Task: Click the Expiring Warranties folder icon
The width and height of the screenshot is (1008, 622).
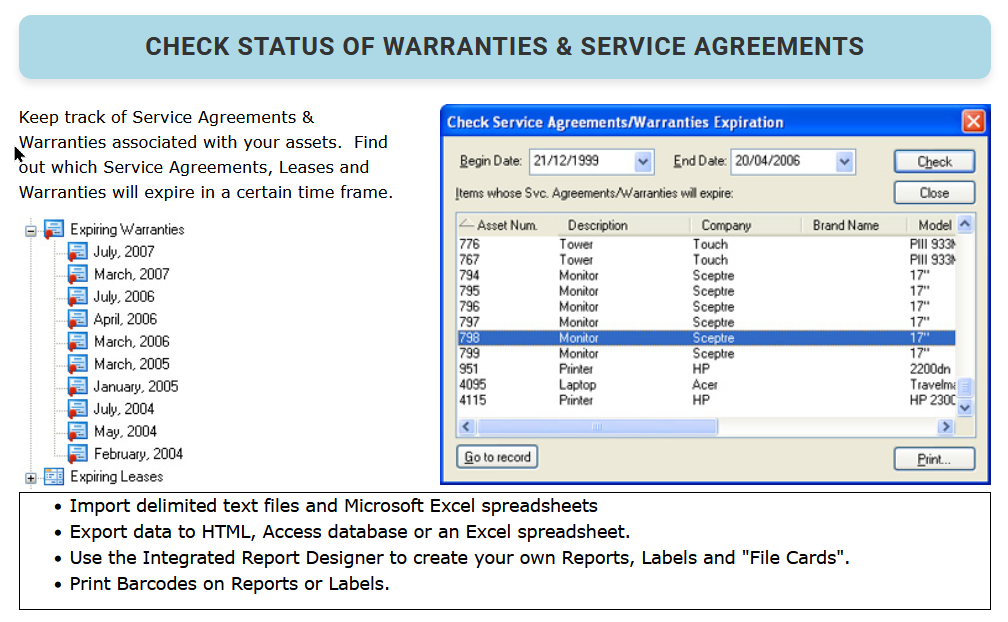Action: pyautogui.click(x=53, y=229)
